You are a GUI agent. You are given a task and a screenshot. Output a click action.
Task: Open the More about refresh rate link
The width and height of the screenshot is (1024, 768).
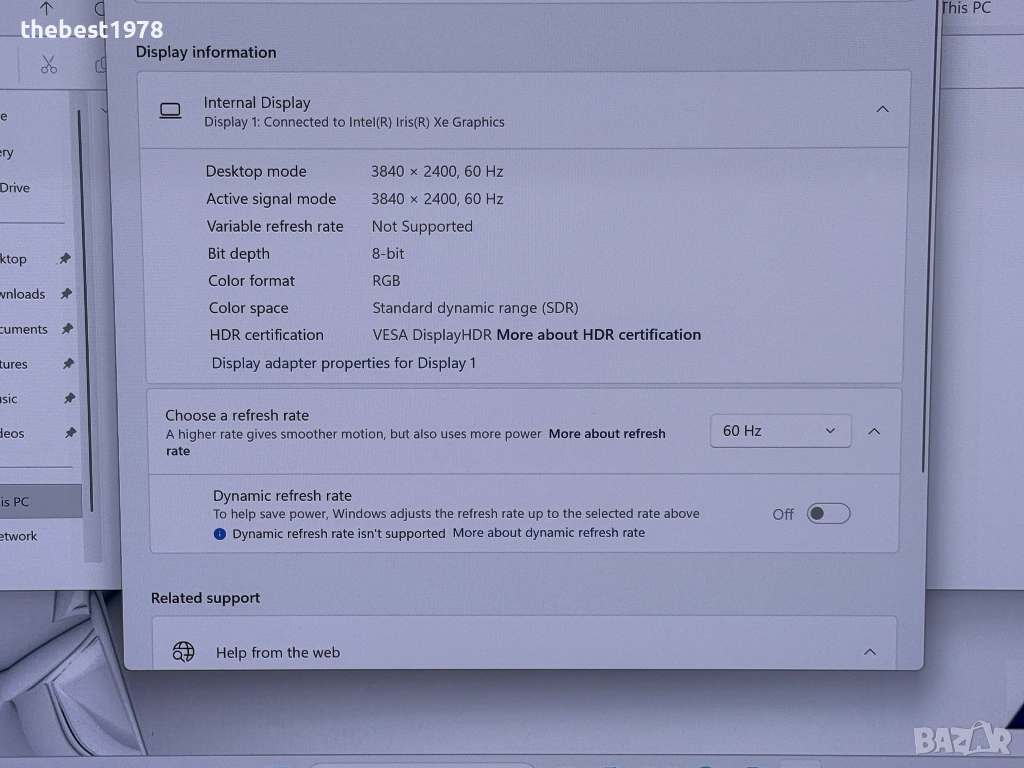pos(606,434)
